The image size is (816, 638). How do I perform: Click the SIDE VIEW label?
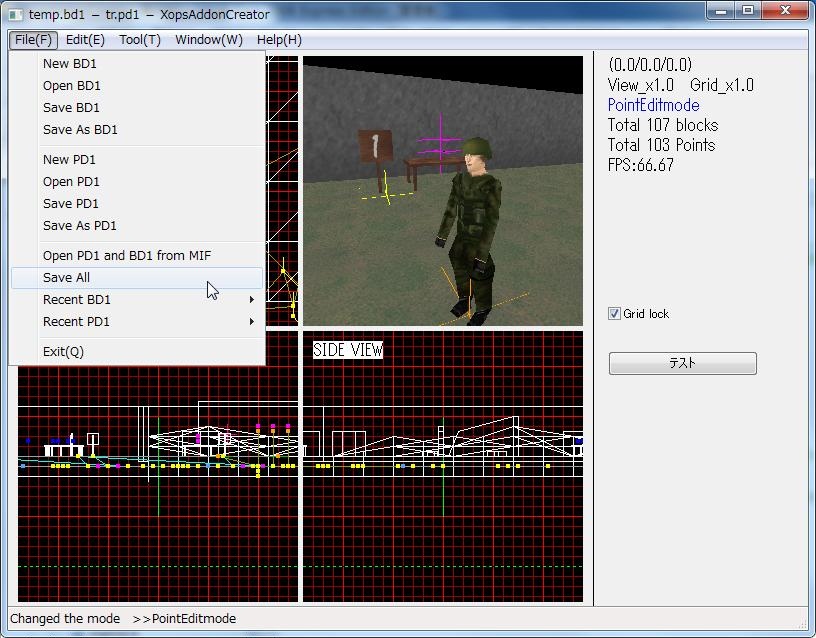pyautogui.click(x=348, y=350)
